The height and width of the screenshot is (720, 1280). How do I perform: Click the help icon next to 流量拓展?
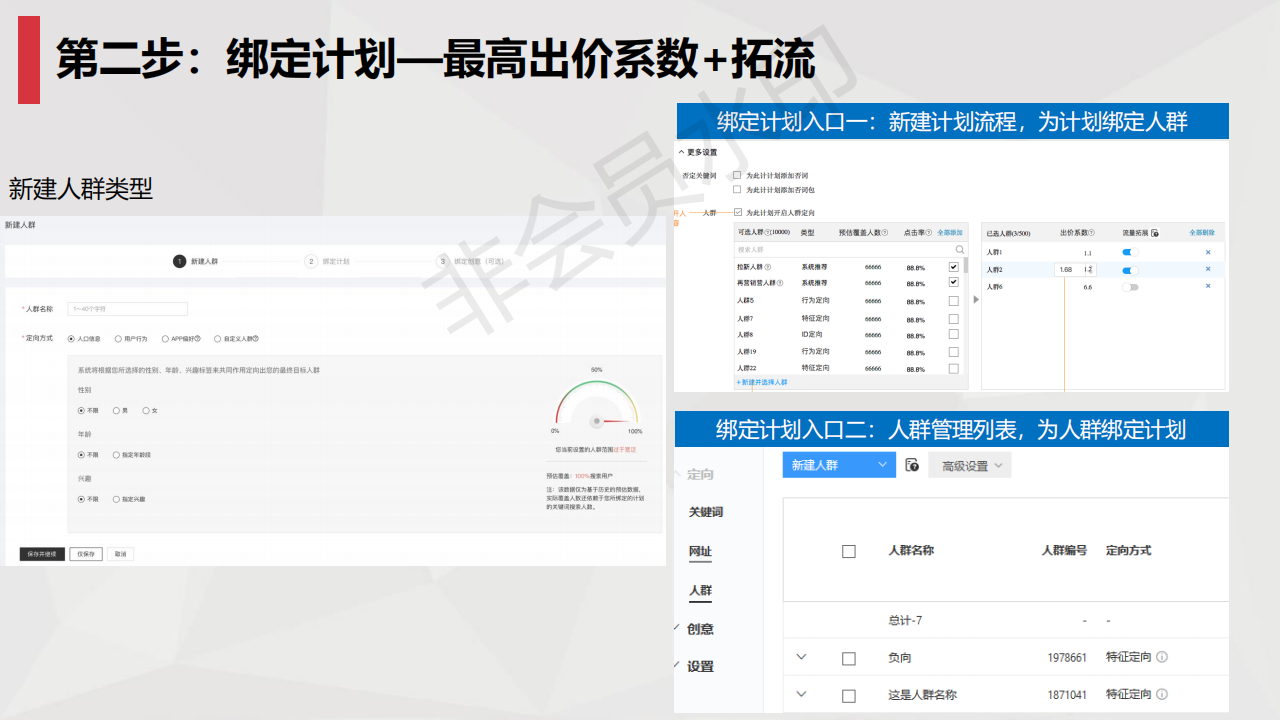click(1154, 233)
